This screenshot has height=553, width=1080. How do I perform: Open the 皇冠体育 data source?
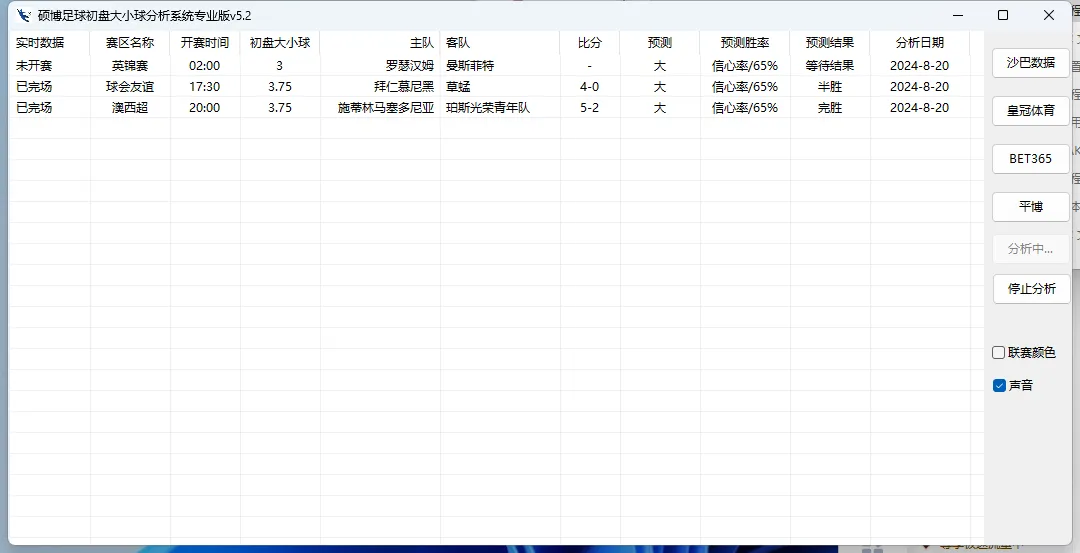coord(1030,110)
